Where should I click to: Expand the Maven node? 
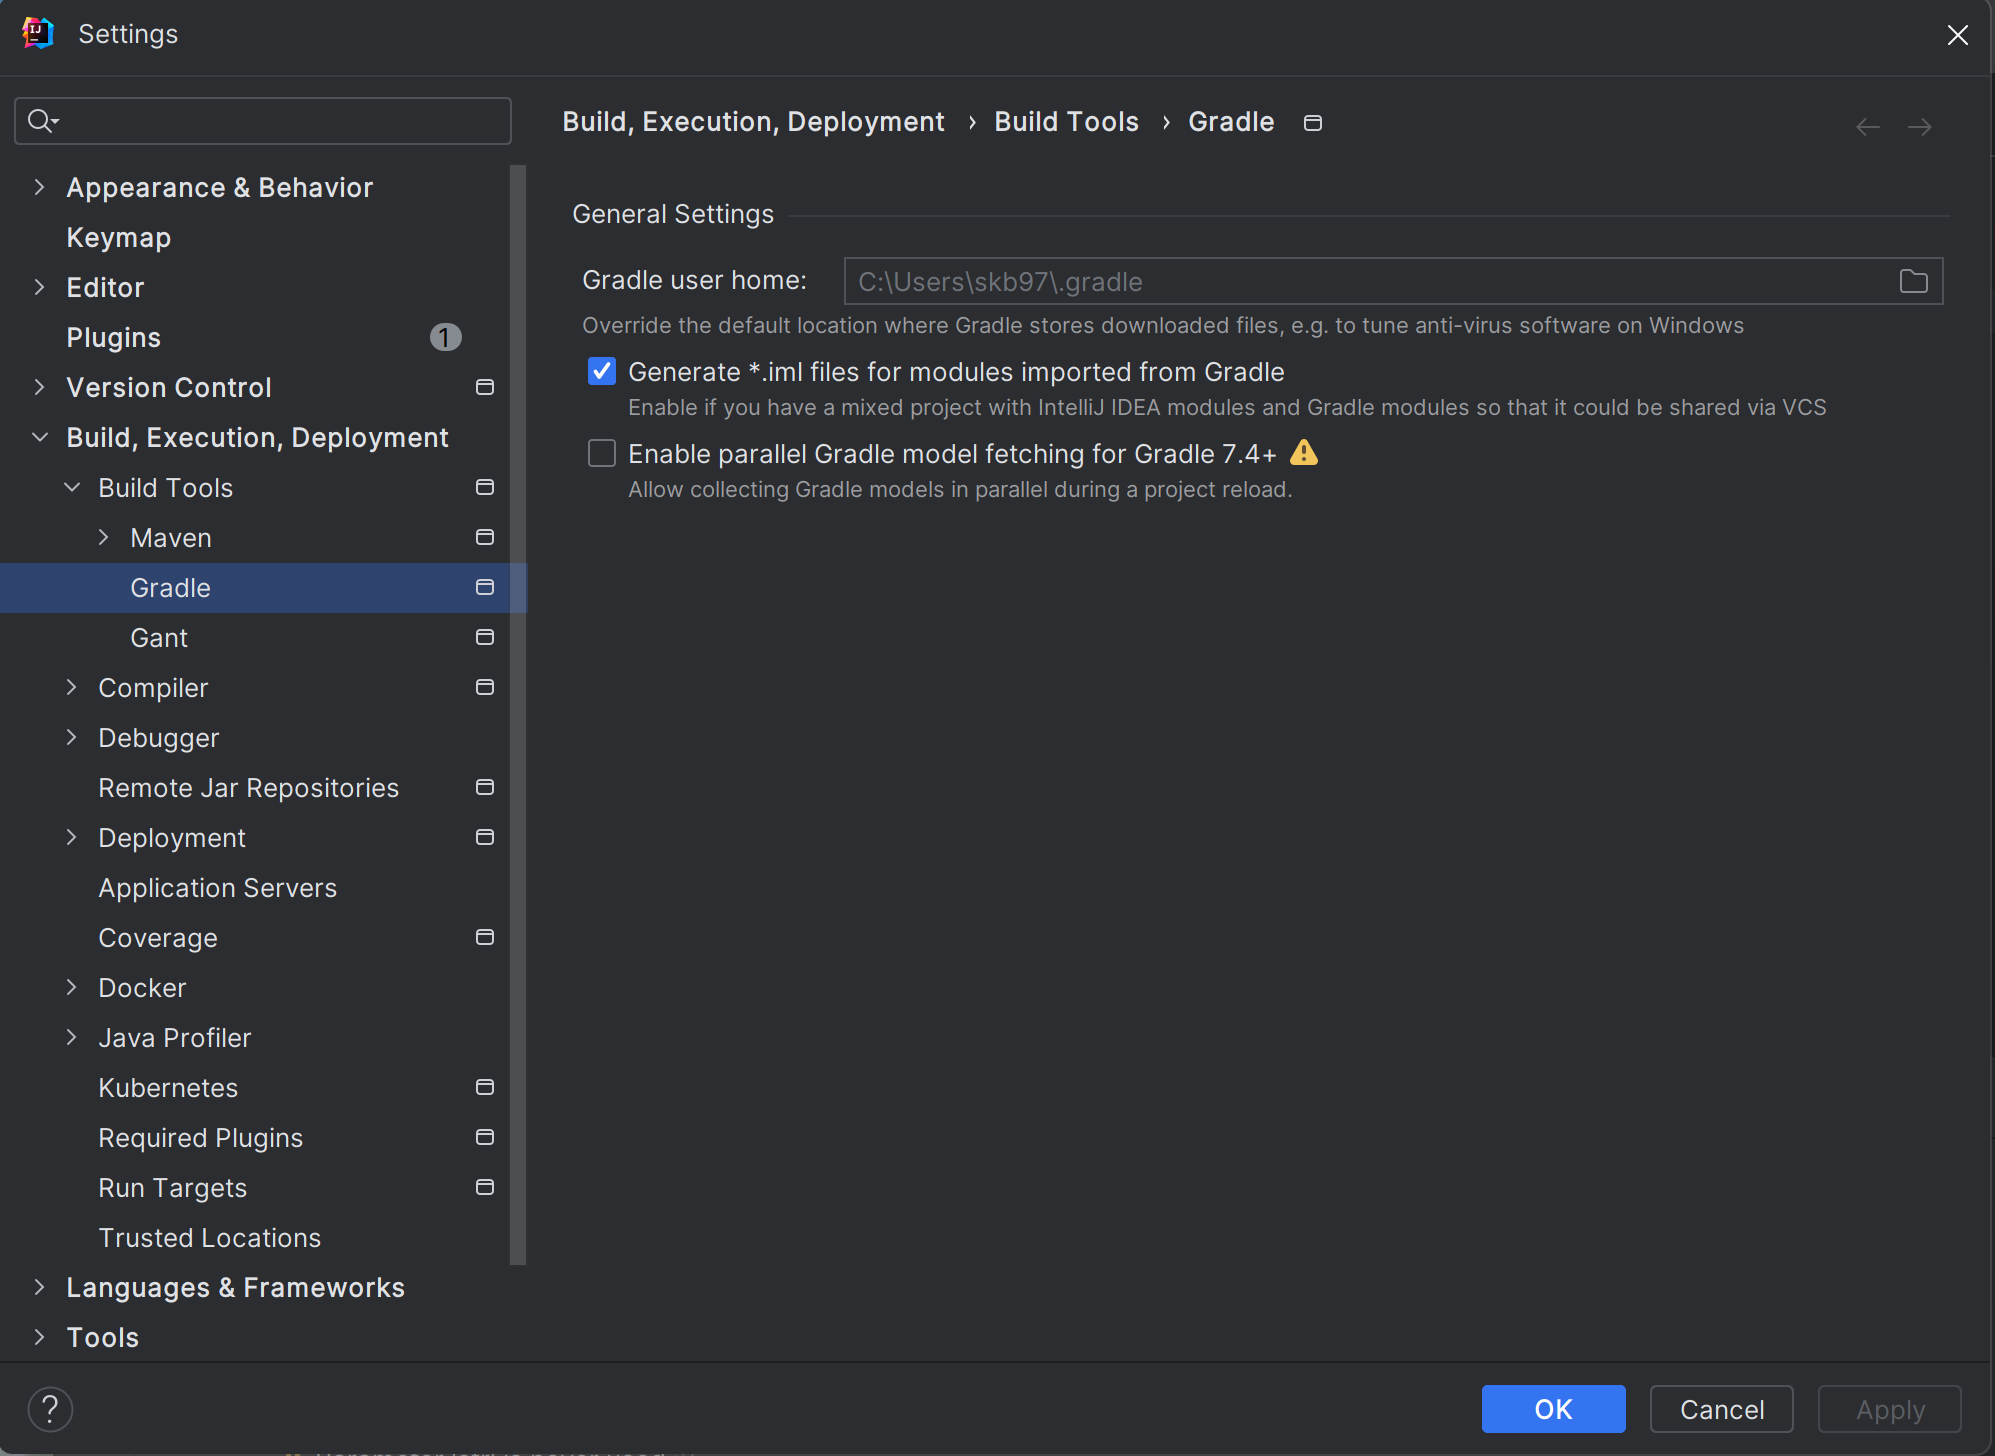pos(103,537)
